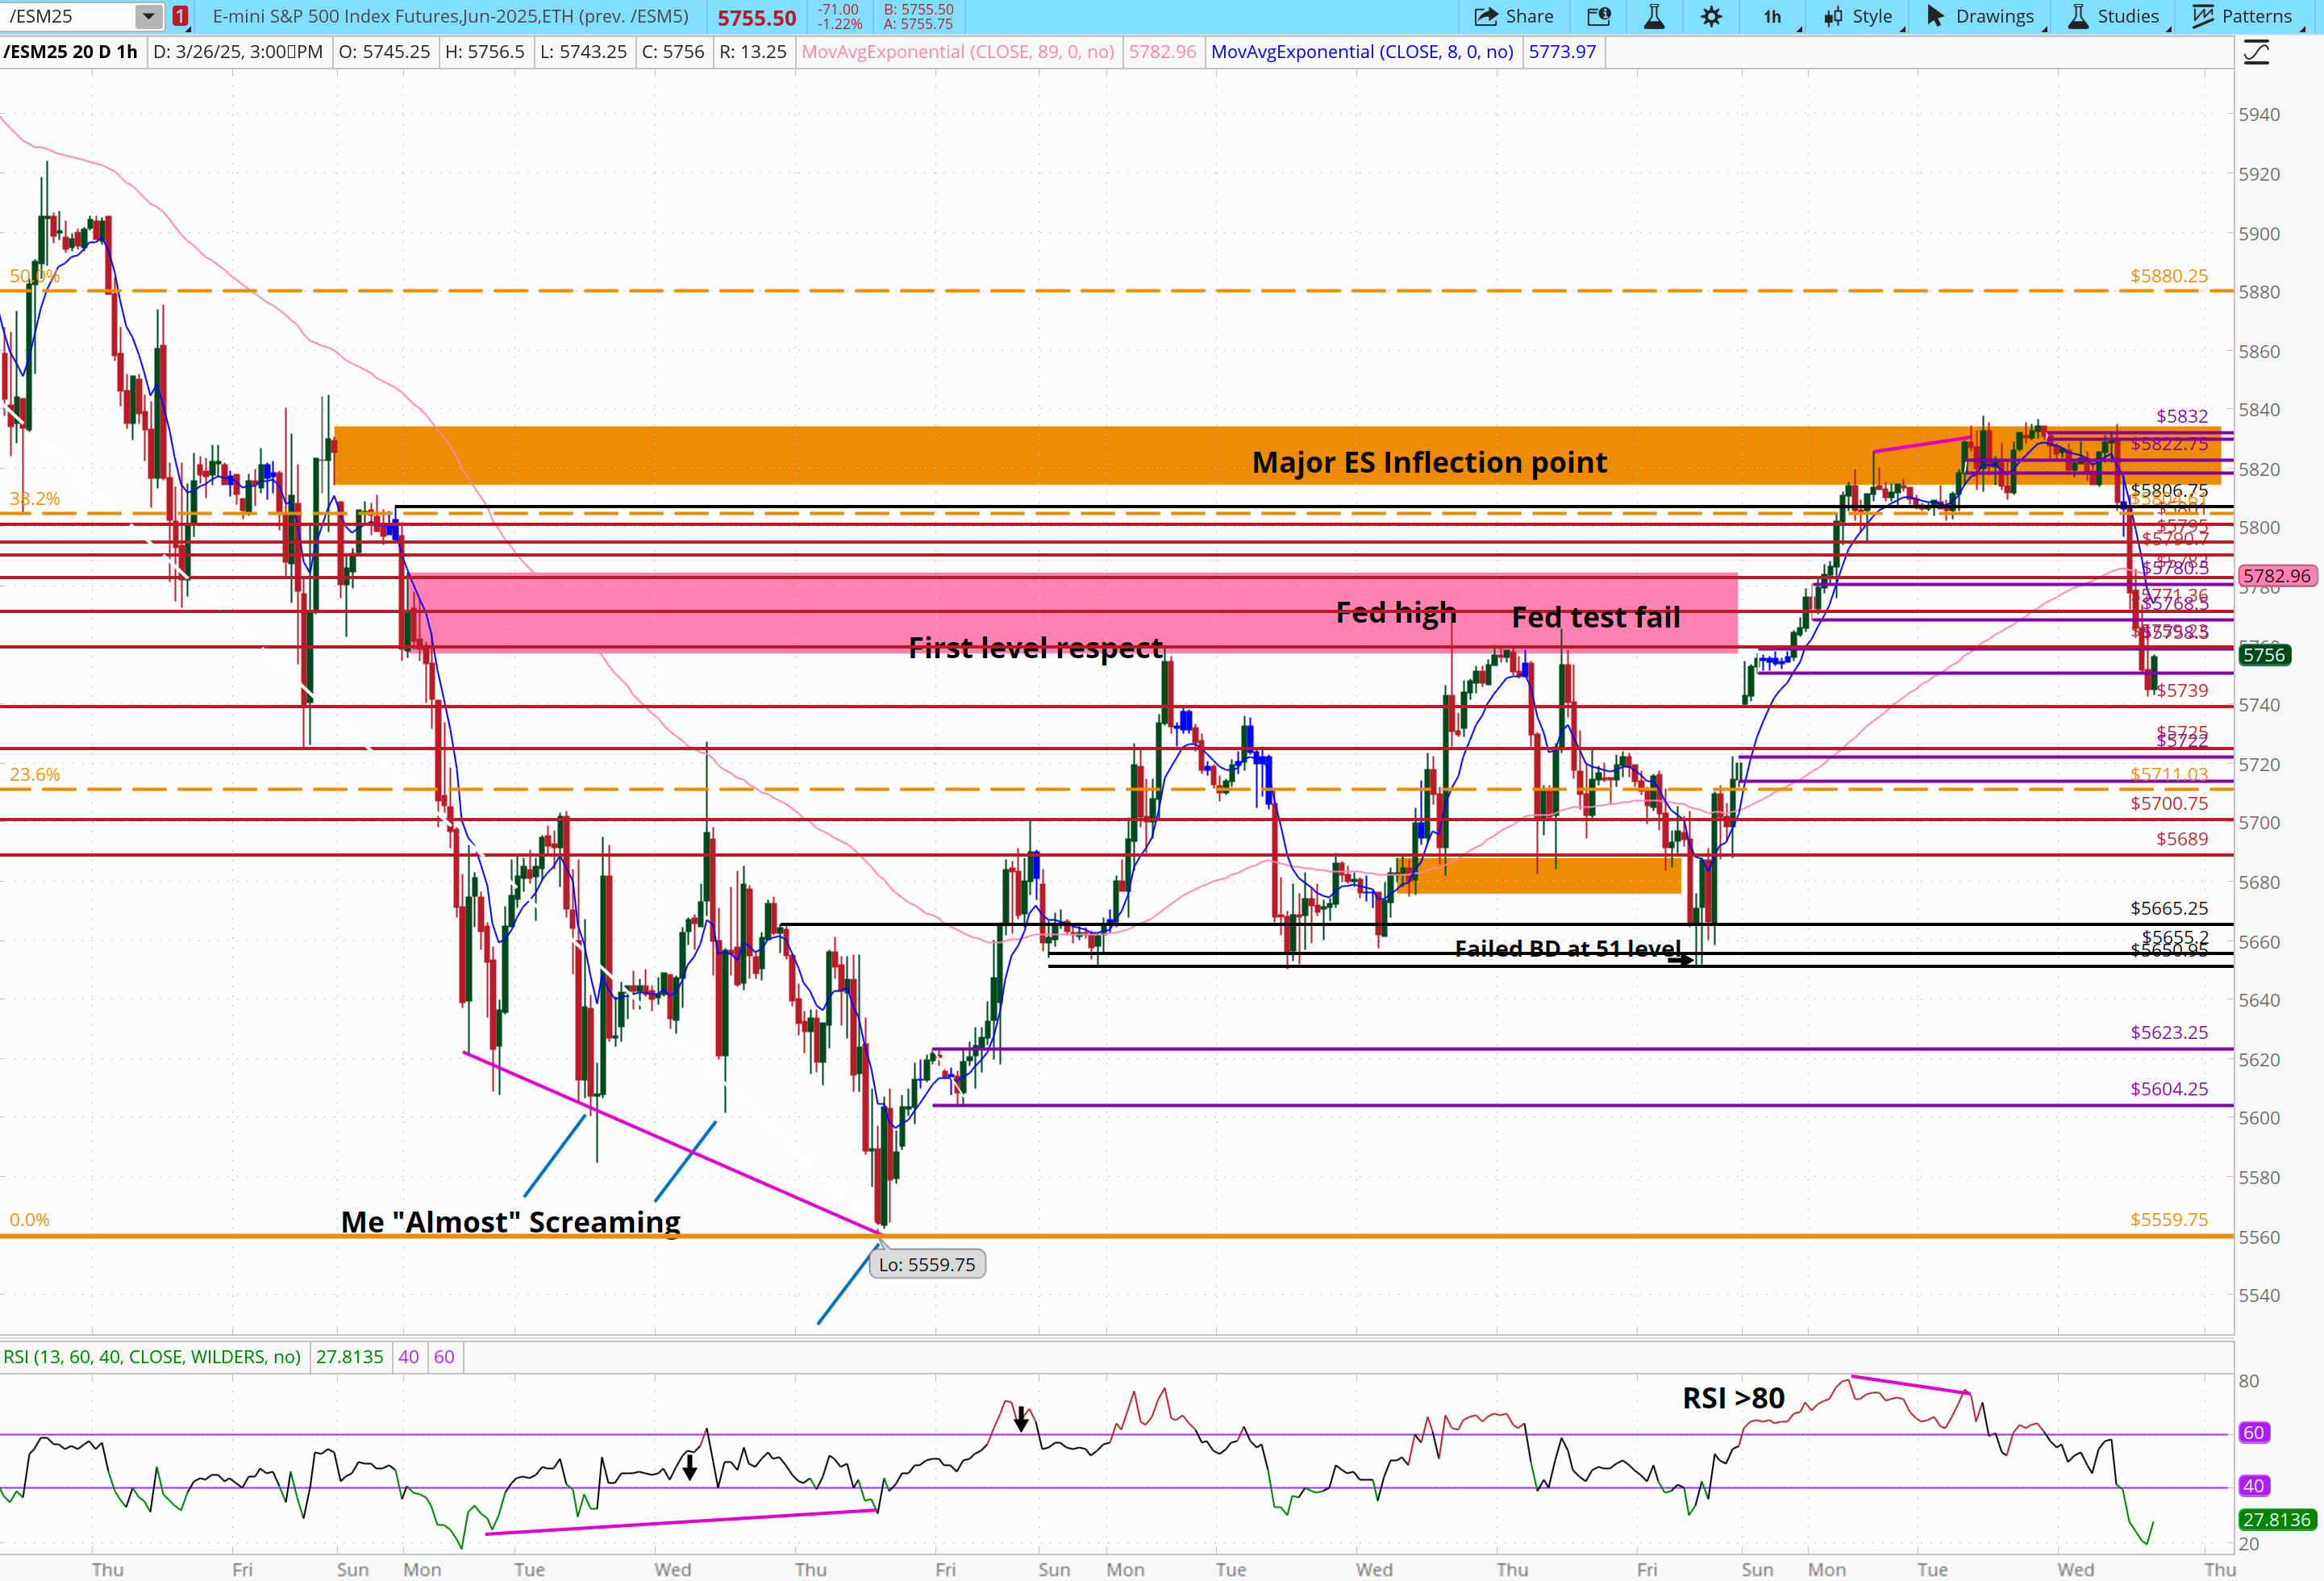
Task: Open the chart info card icon
Action: pyautogui.click(x=1598, y=16)
